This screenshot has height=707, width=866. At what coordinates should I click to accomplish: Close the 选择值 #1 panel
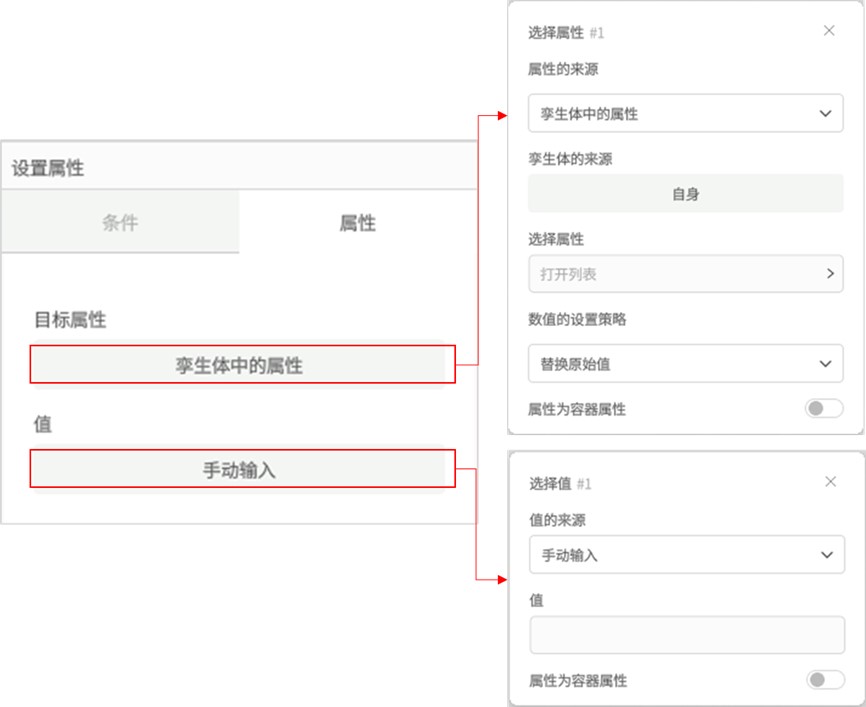[x=830, y=482]
